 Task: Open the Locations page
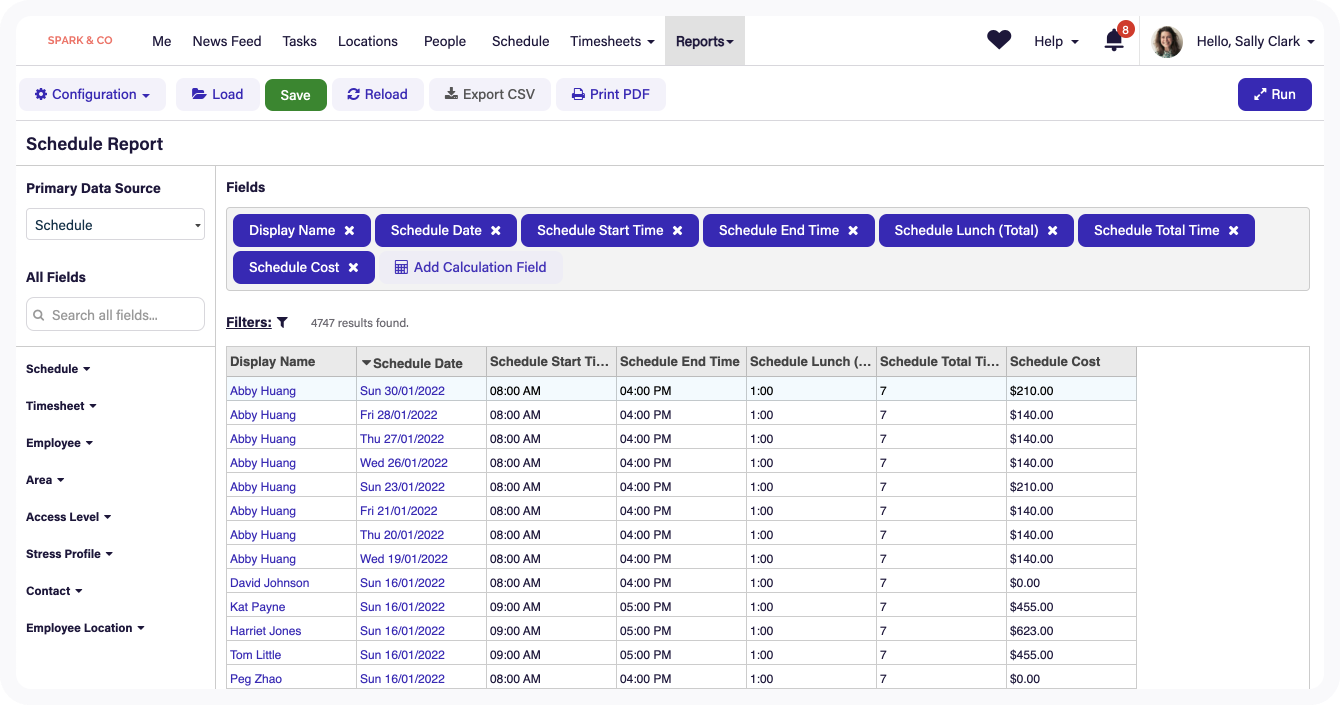(368, 41)
